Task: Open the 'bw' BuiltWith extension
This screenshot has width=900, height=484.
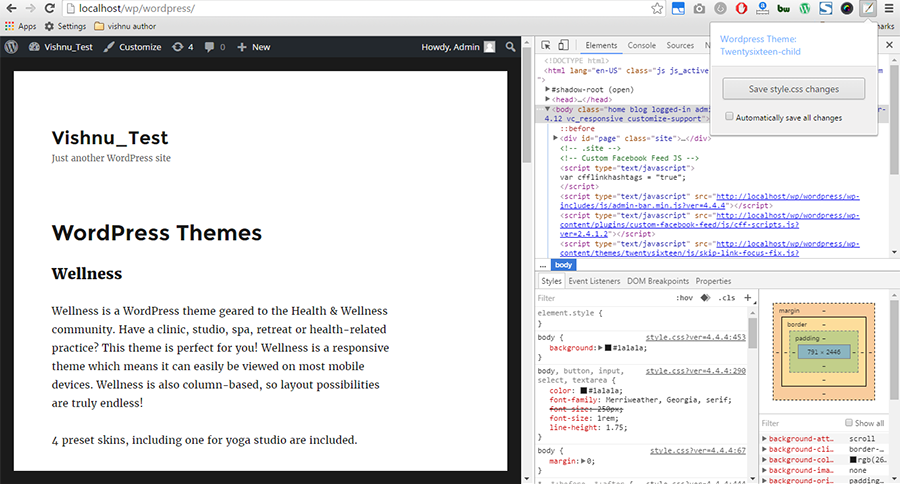Action: (783, 9)
